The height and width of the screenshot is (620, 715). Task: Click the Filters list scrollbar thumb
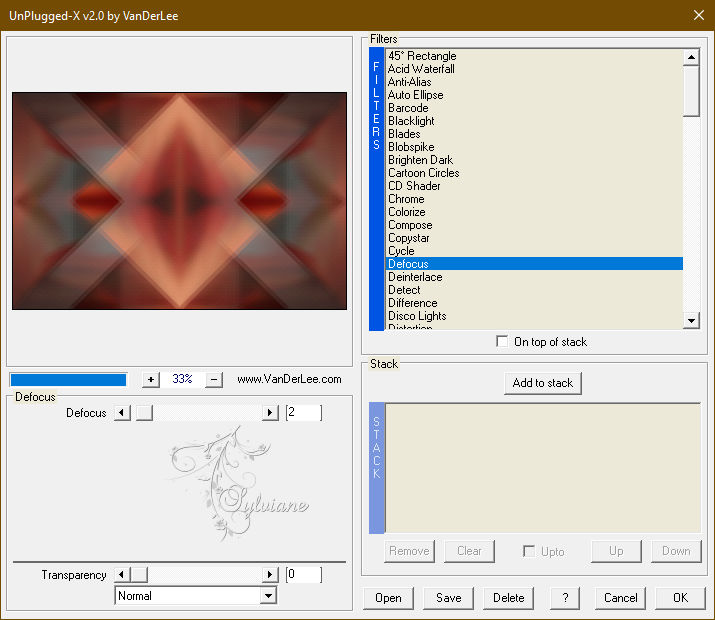tap(691, 91)
